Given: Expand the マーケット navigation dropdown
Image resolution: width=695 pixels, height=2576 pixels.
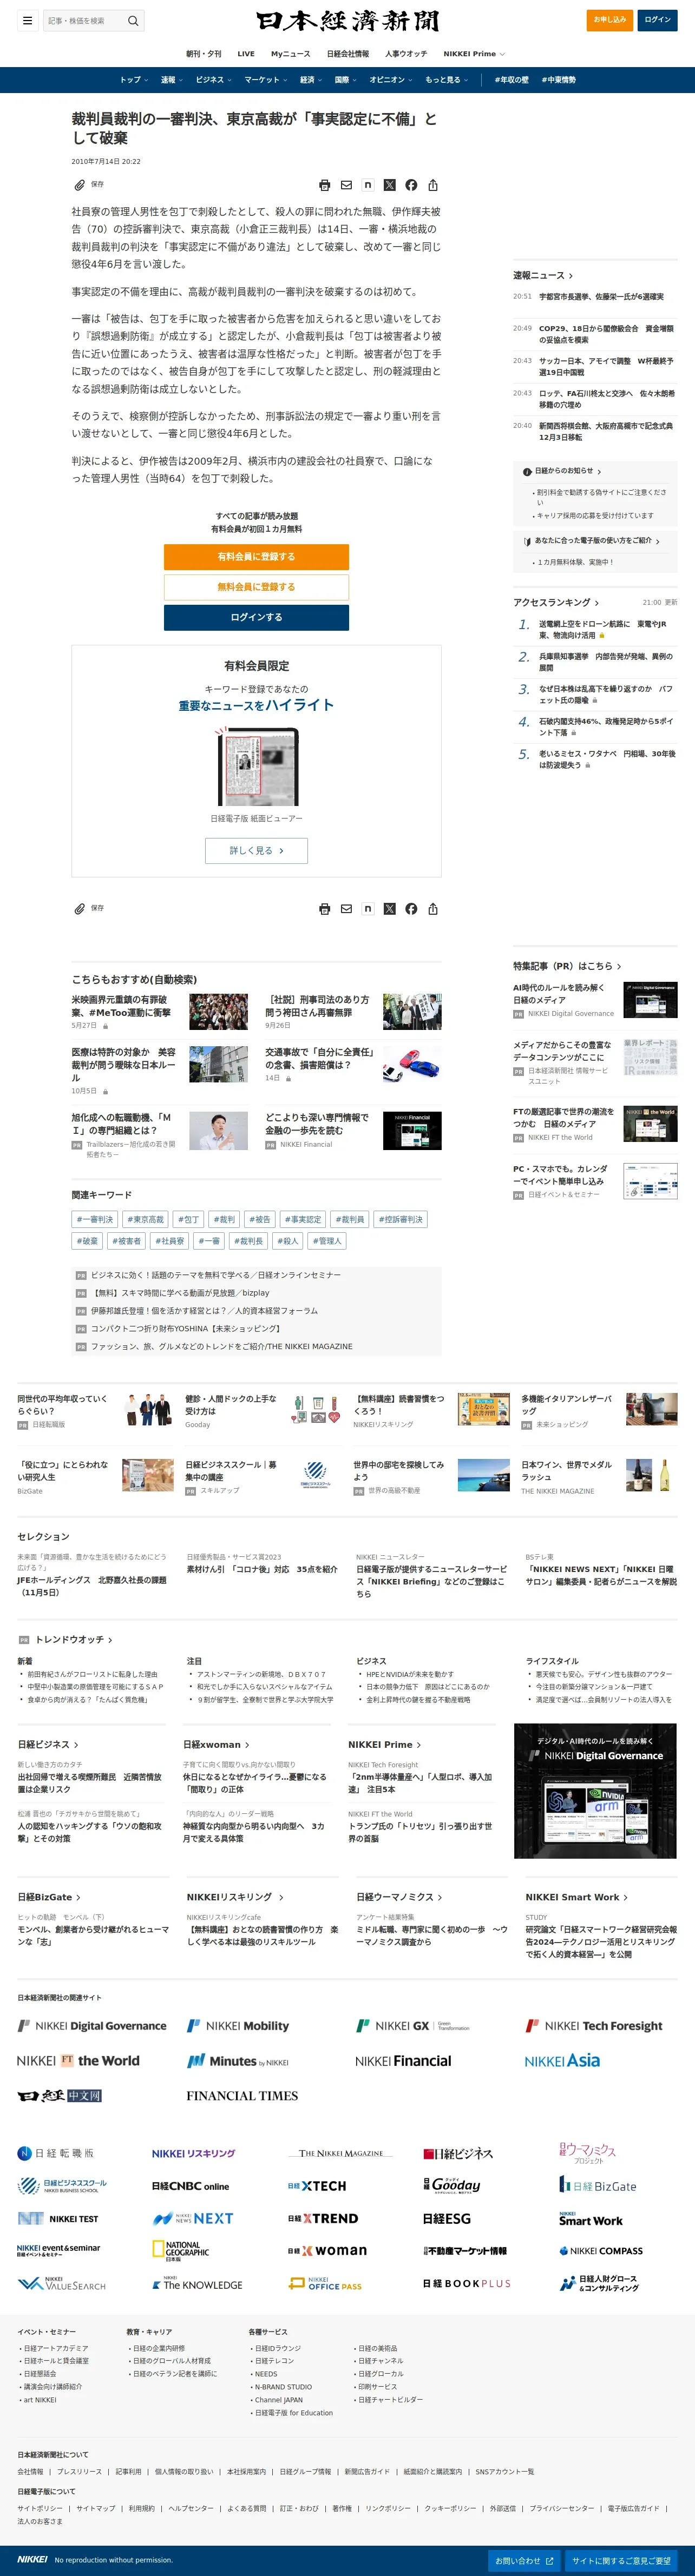Looking at the screenshot, I should pos(265,80).
